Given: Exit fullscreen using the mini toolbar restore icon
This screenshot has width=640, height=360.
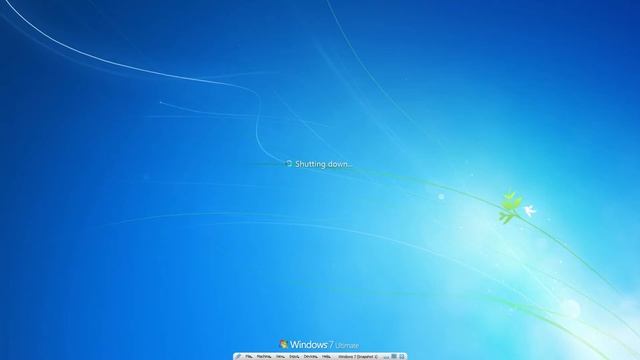Looking at the screenshot, I should coord(394,356).
